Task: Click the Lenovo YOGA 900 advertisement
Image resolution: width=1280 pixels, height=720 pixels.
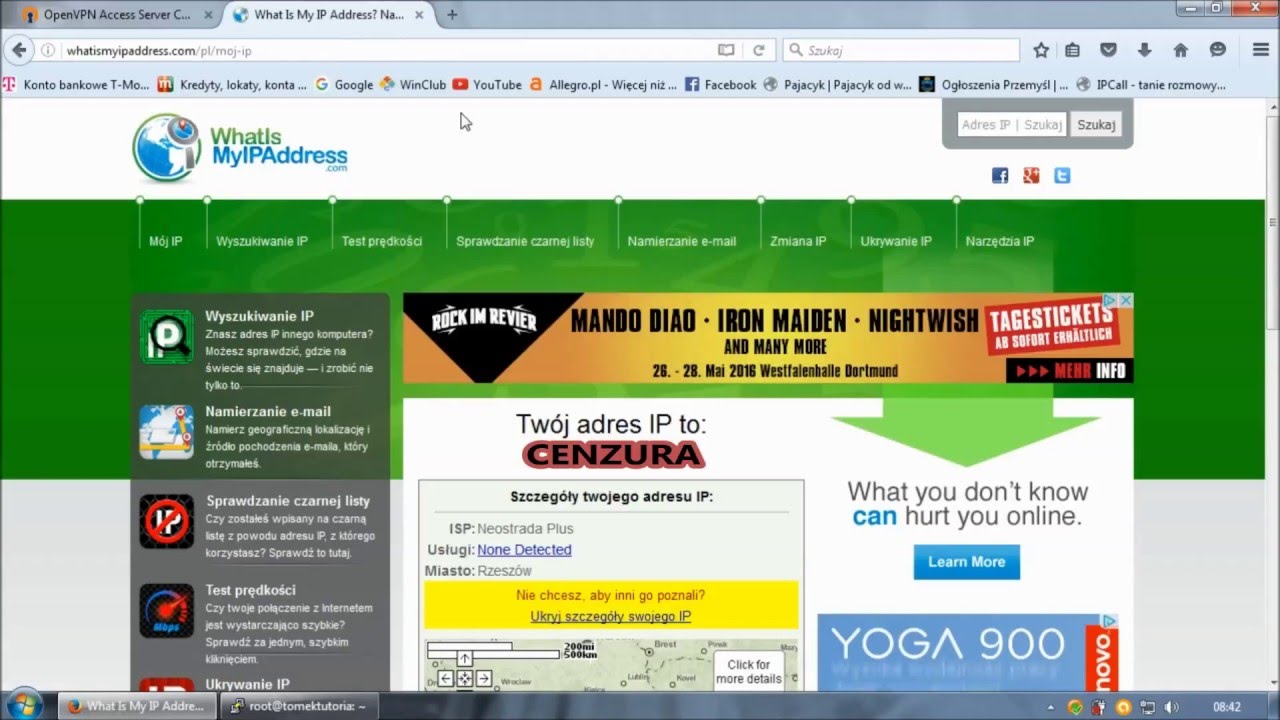Action: point(967,652)
